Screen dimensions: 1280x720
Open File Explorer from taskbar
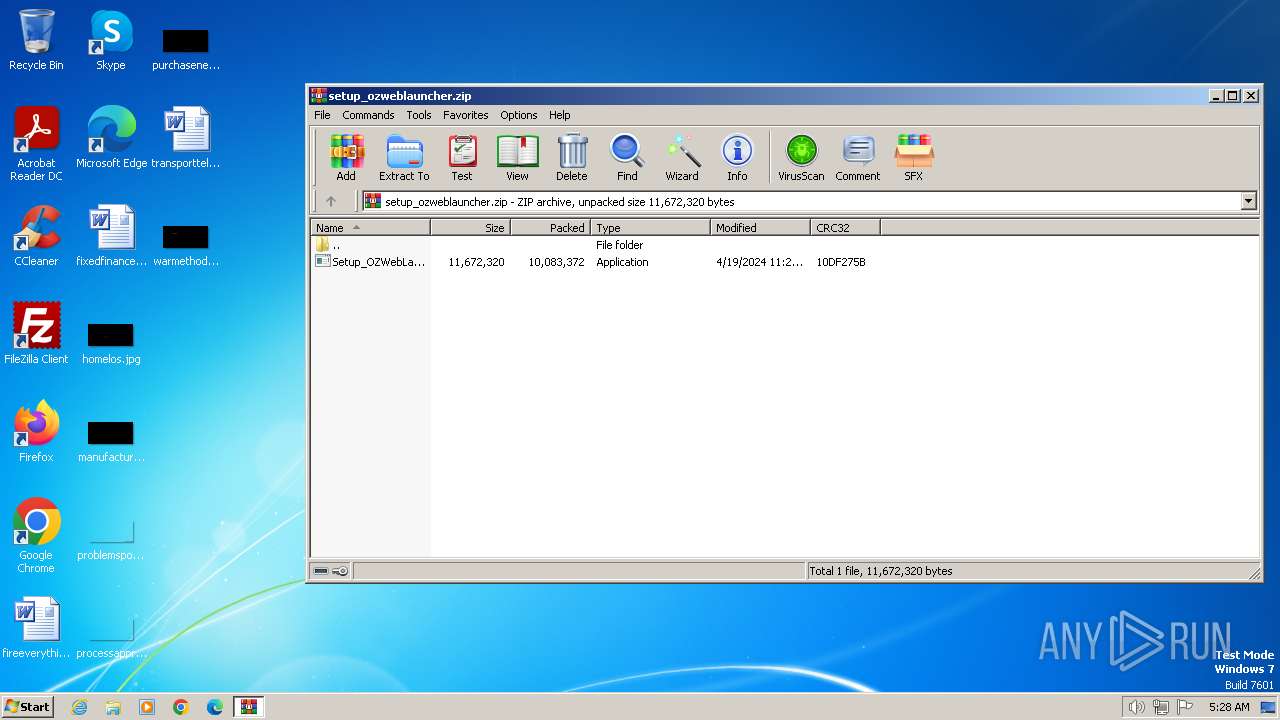[x=113, y=707]
